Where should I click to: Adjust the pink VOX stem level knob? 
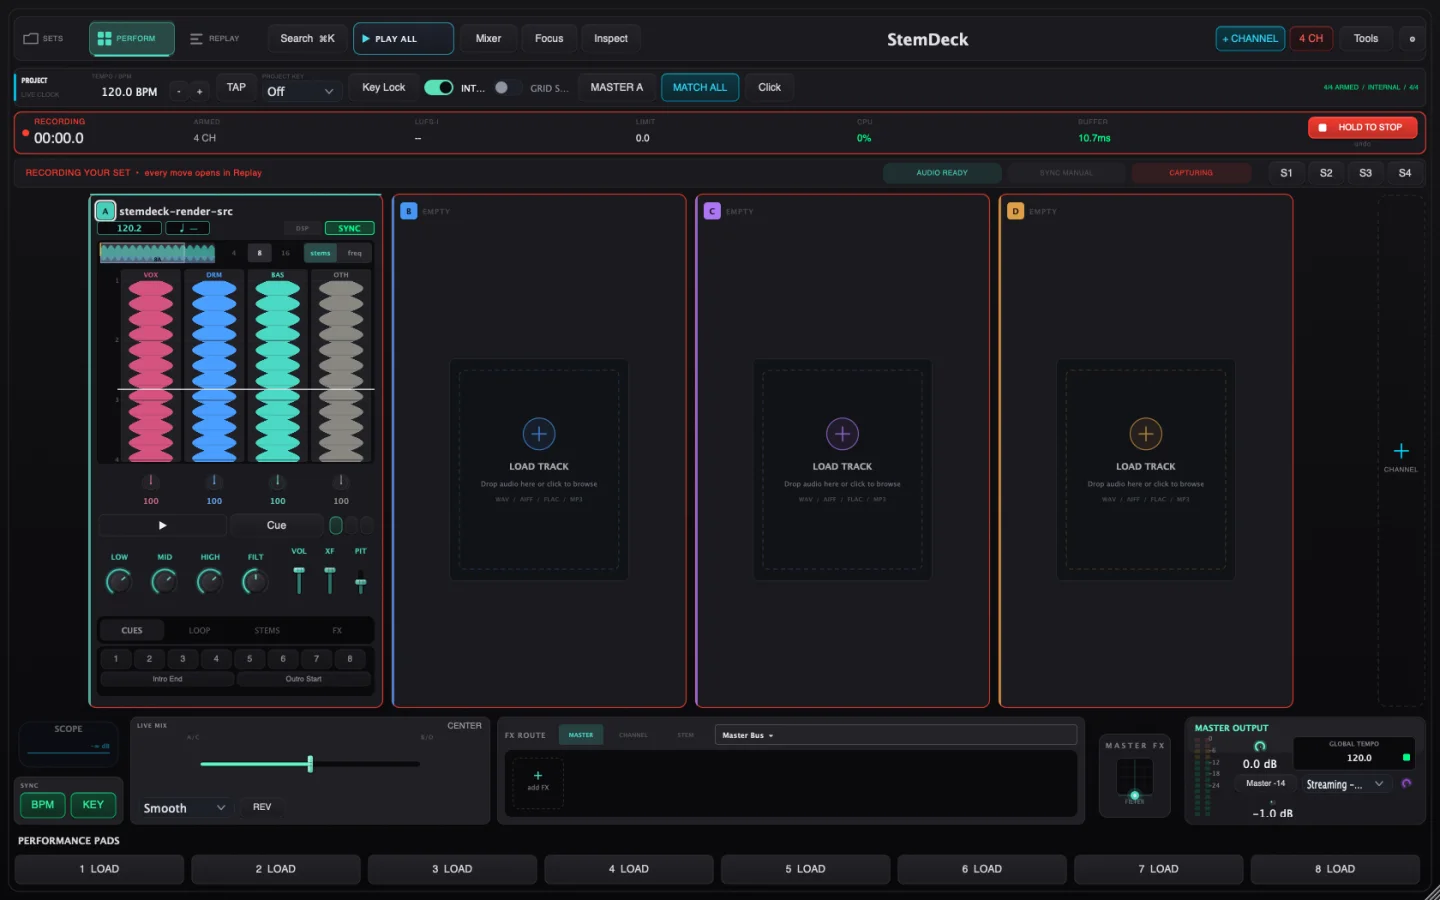coord(151,481)
